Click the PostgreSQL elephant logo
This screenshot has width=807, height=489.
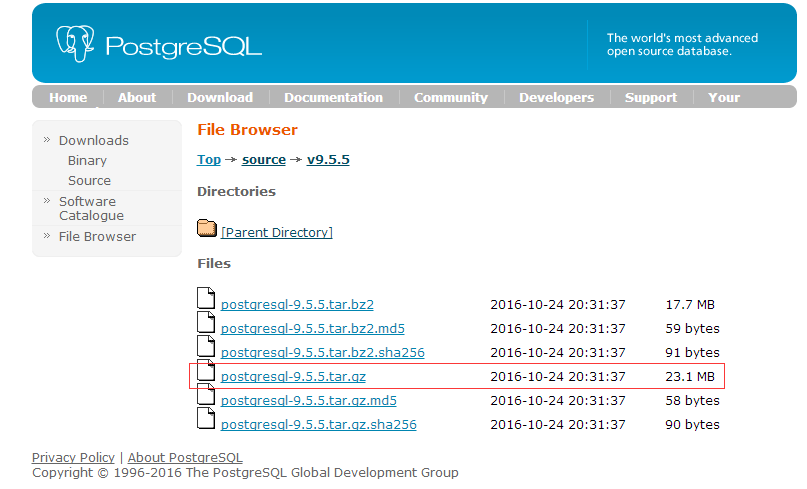click(x=79, y=43)
